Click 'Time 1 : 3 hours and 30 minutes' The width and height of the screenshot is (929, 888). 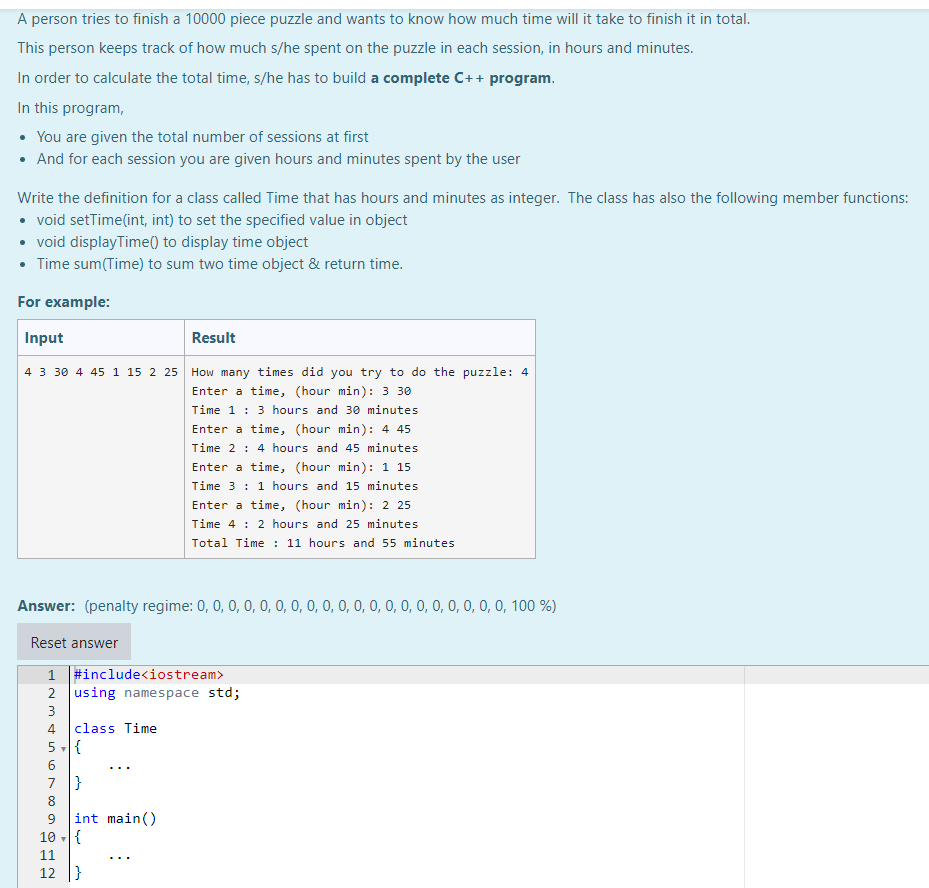[305, 410]
